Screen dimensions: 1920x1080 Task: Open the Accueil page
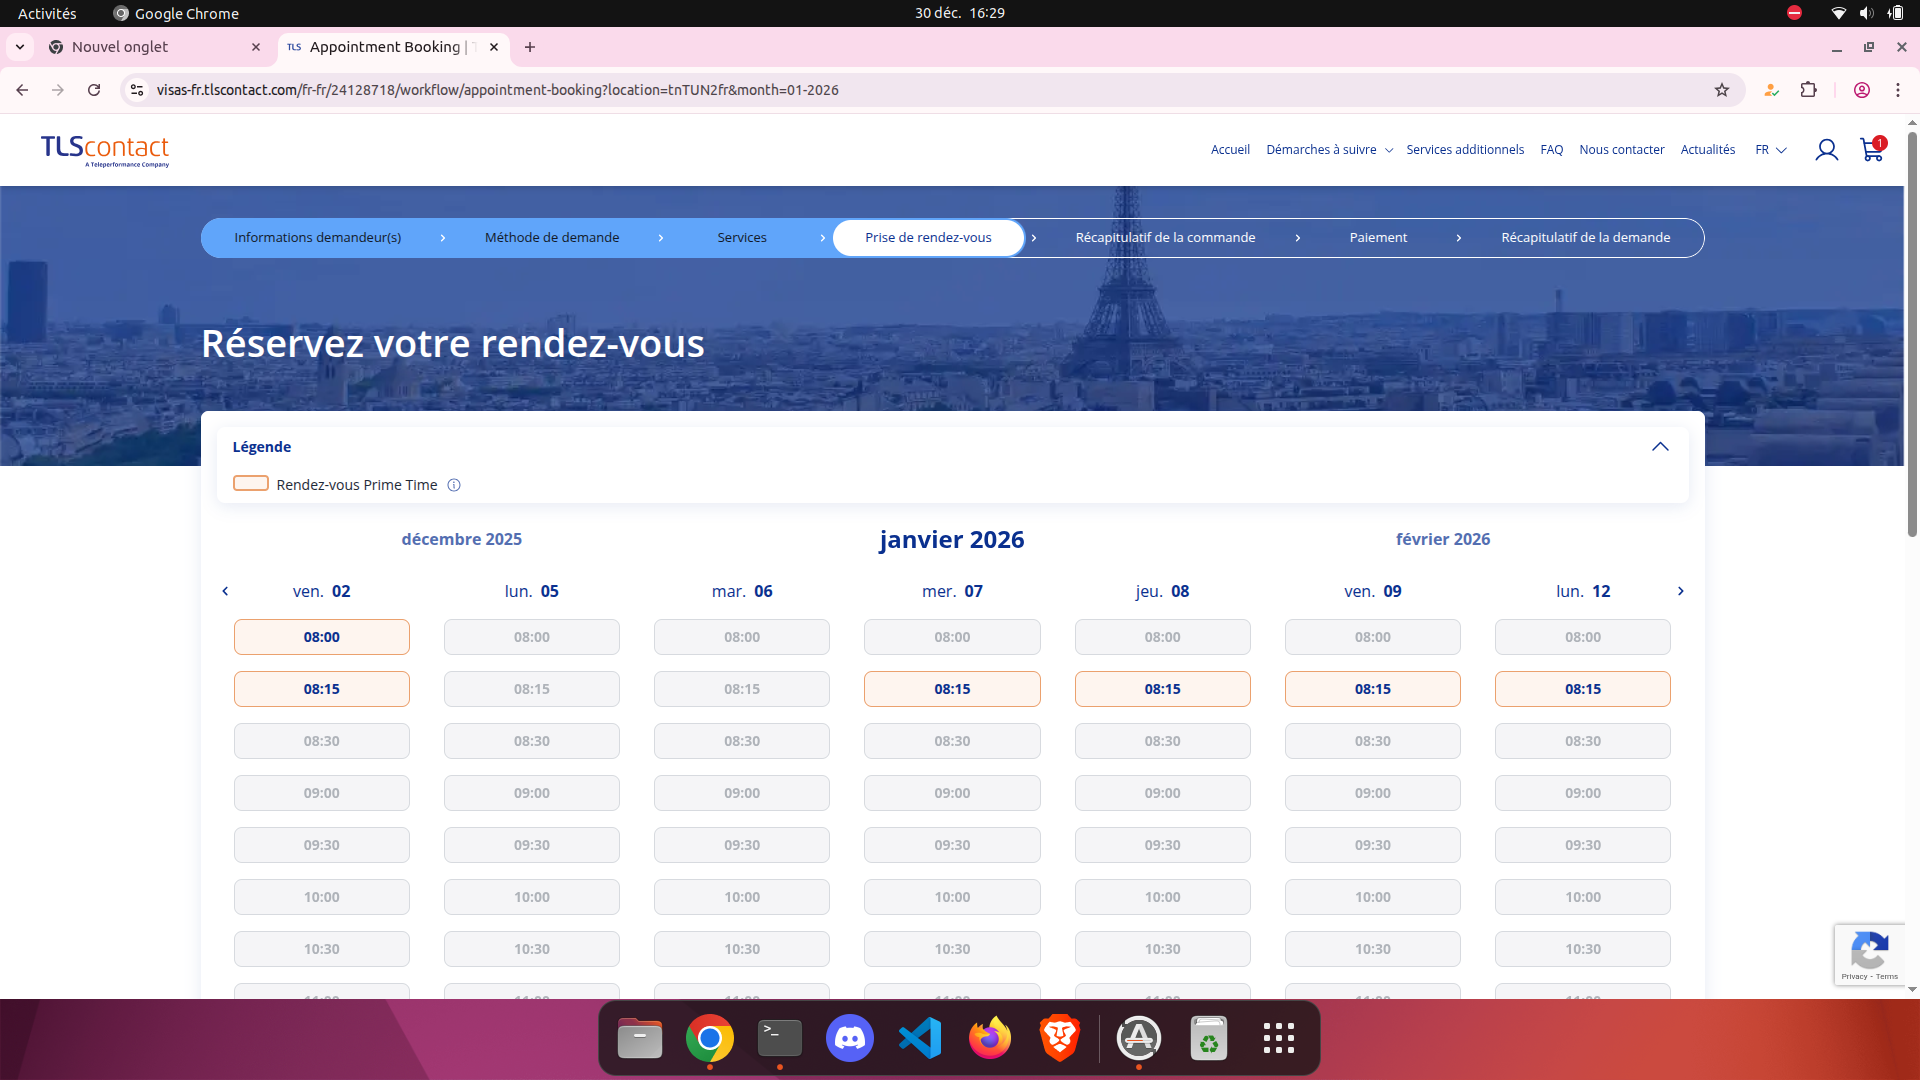tap(1230, 150)
